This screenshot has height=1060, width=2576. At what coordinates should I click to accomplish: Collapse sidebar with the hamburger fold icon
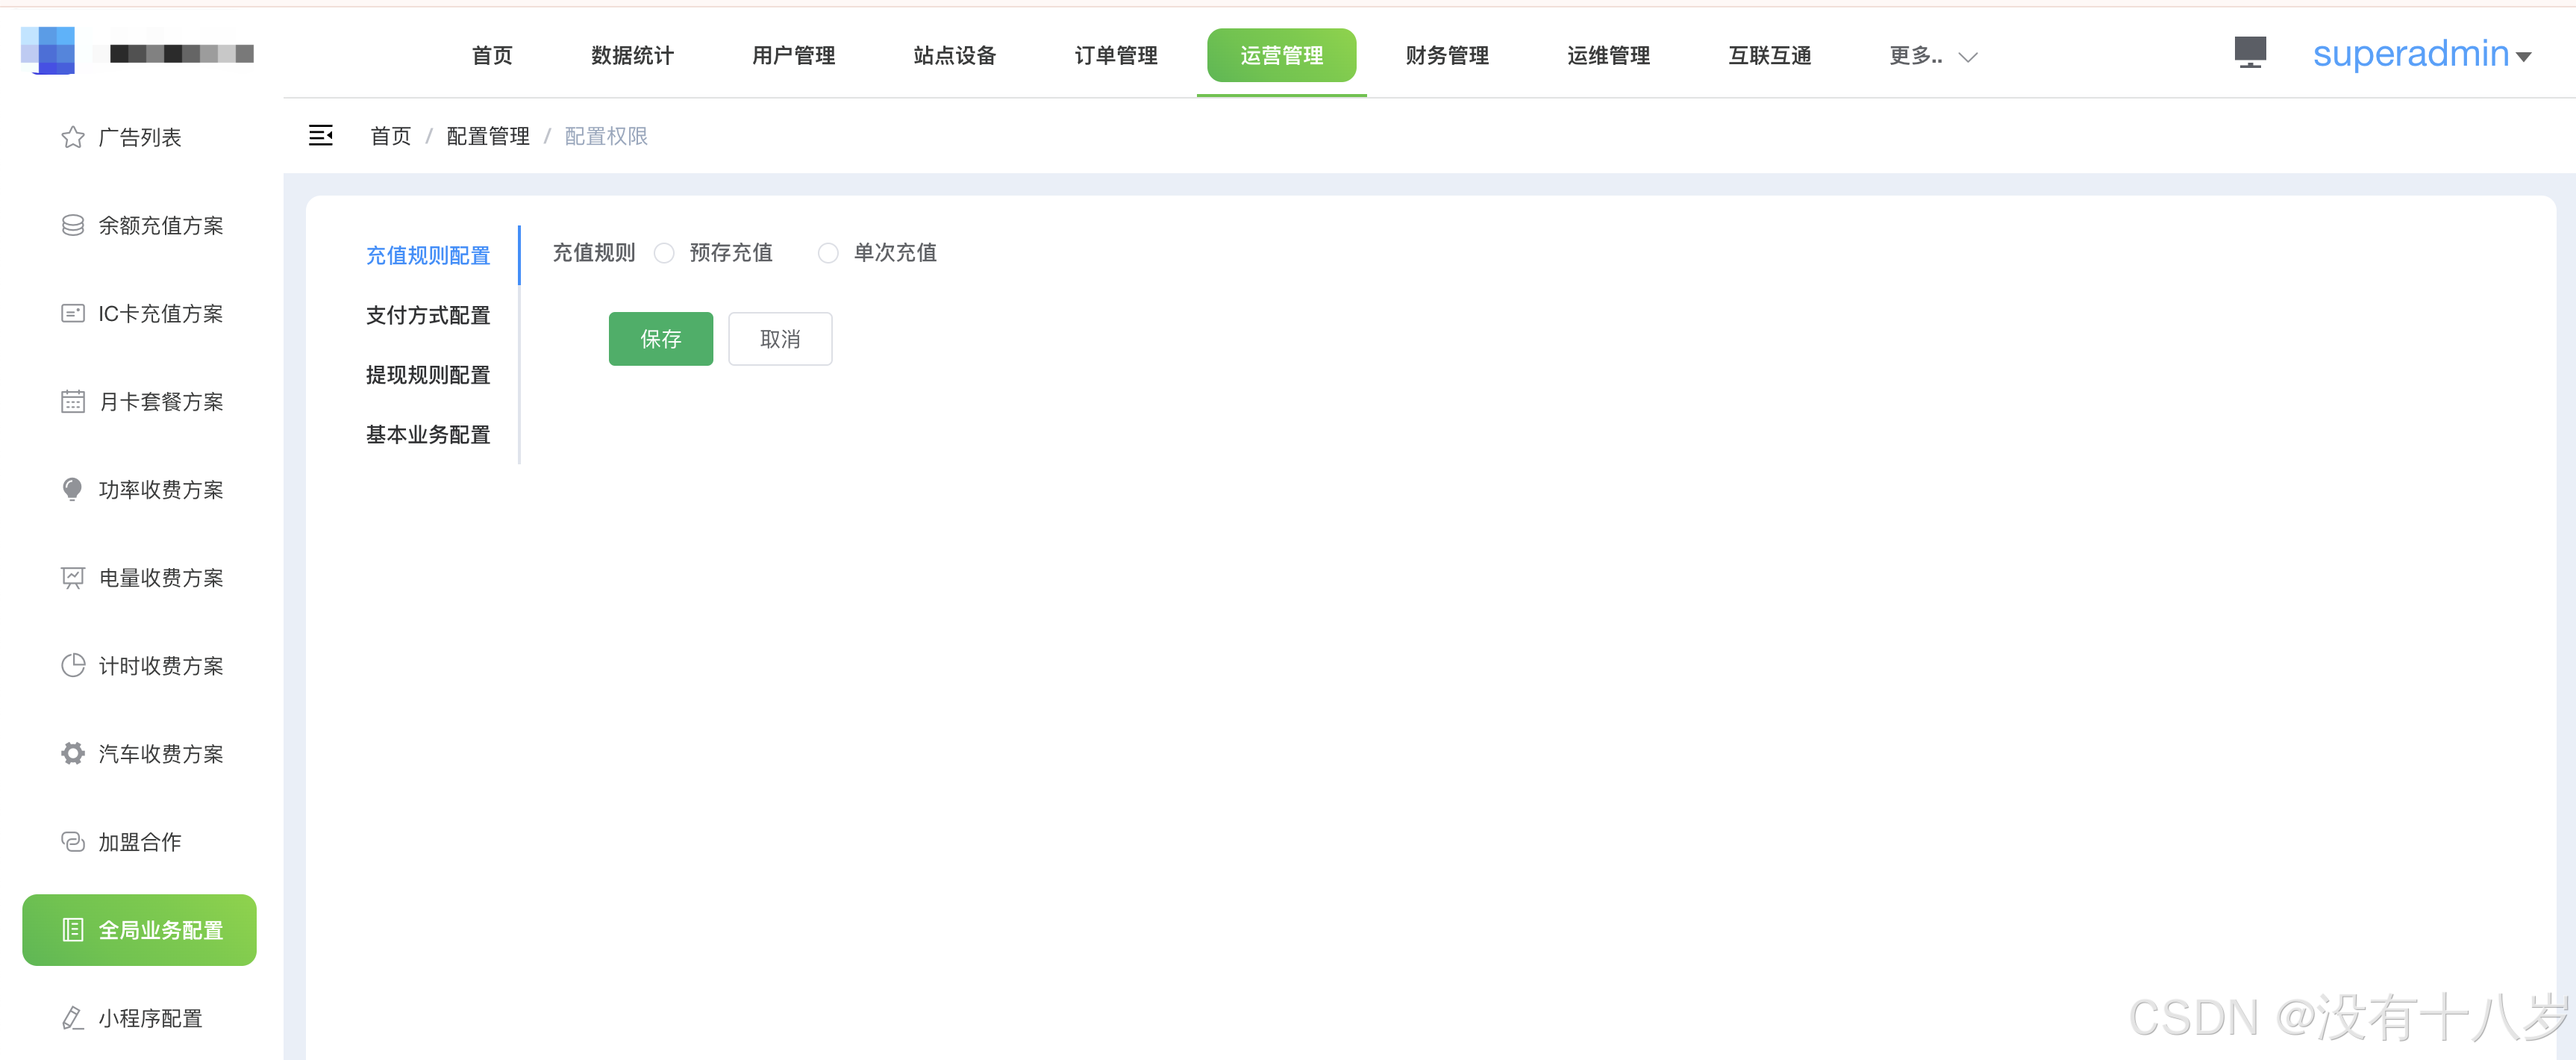(320, 135)
